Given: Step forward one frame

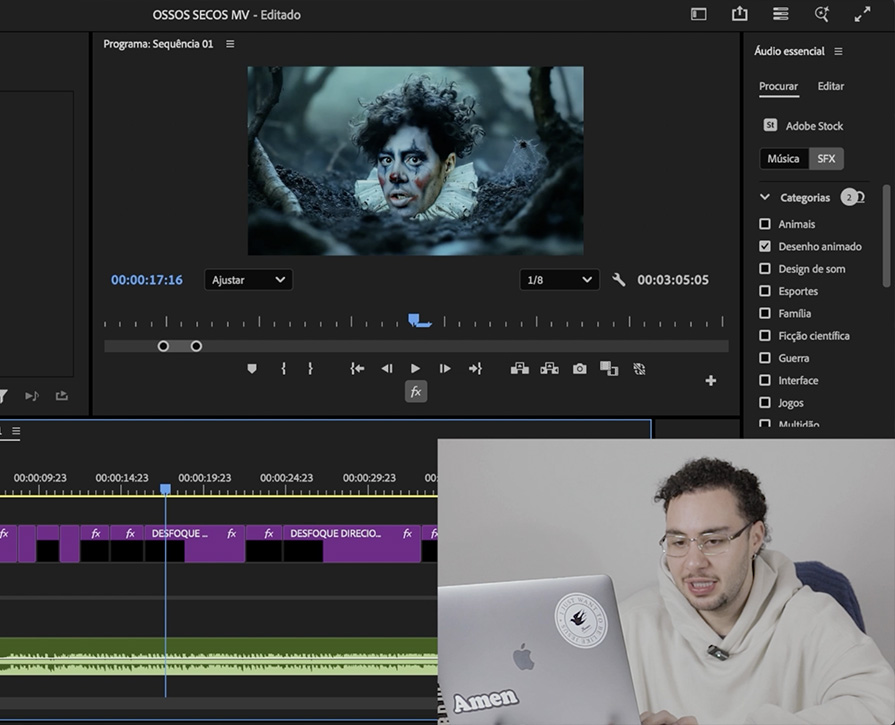Looking at the screenshot, I should point(445,369).
